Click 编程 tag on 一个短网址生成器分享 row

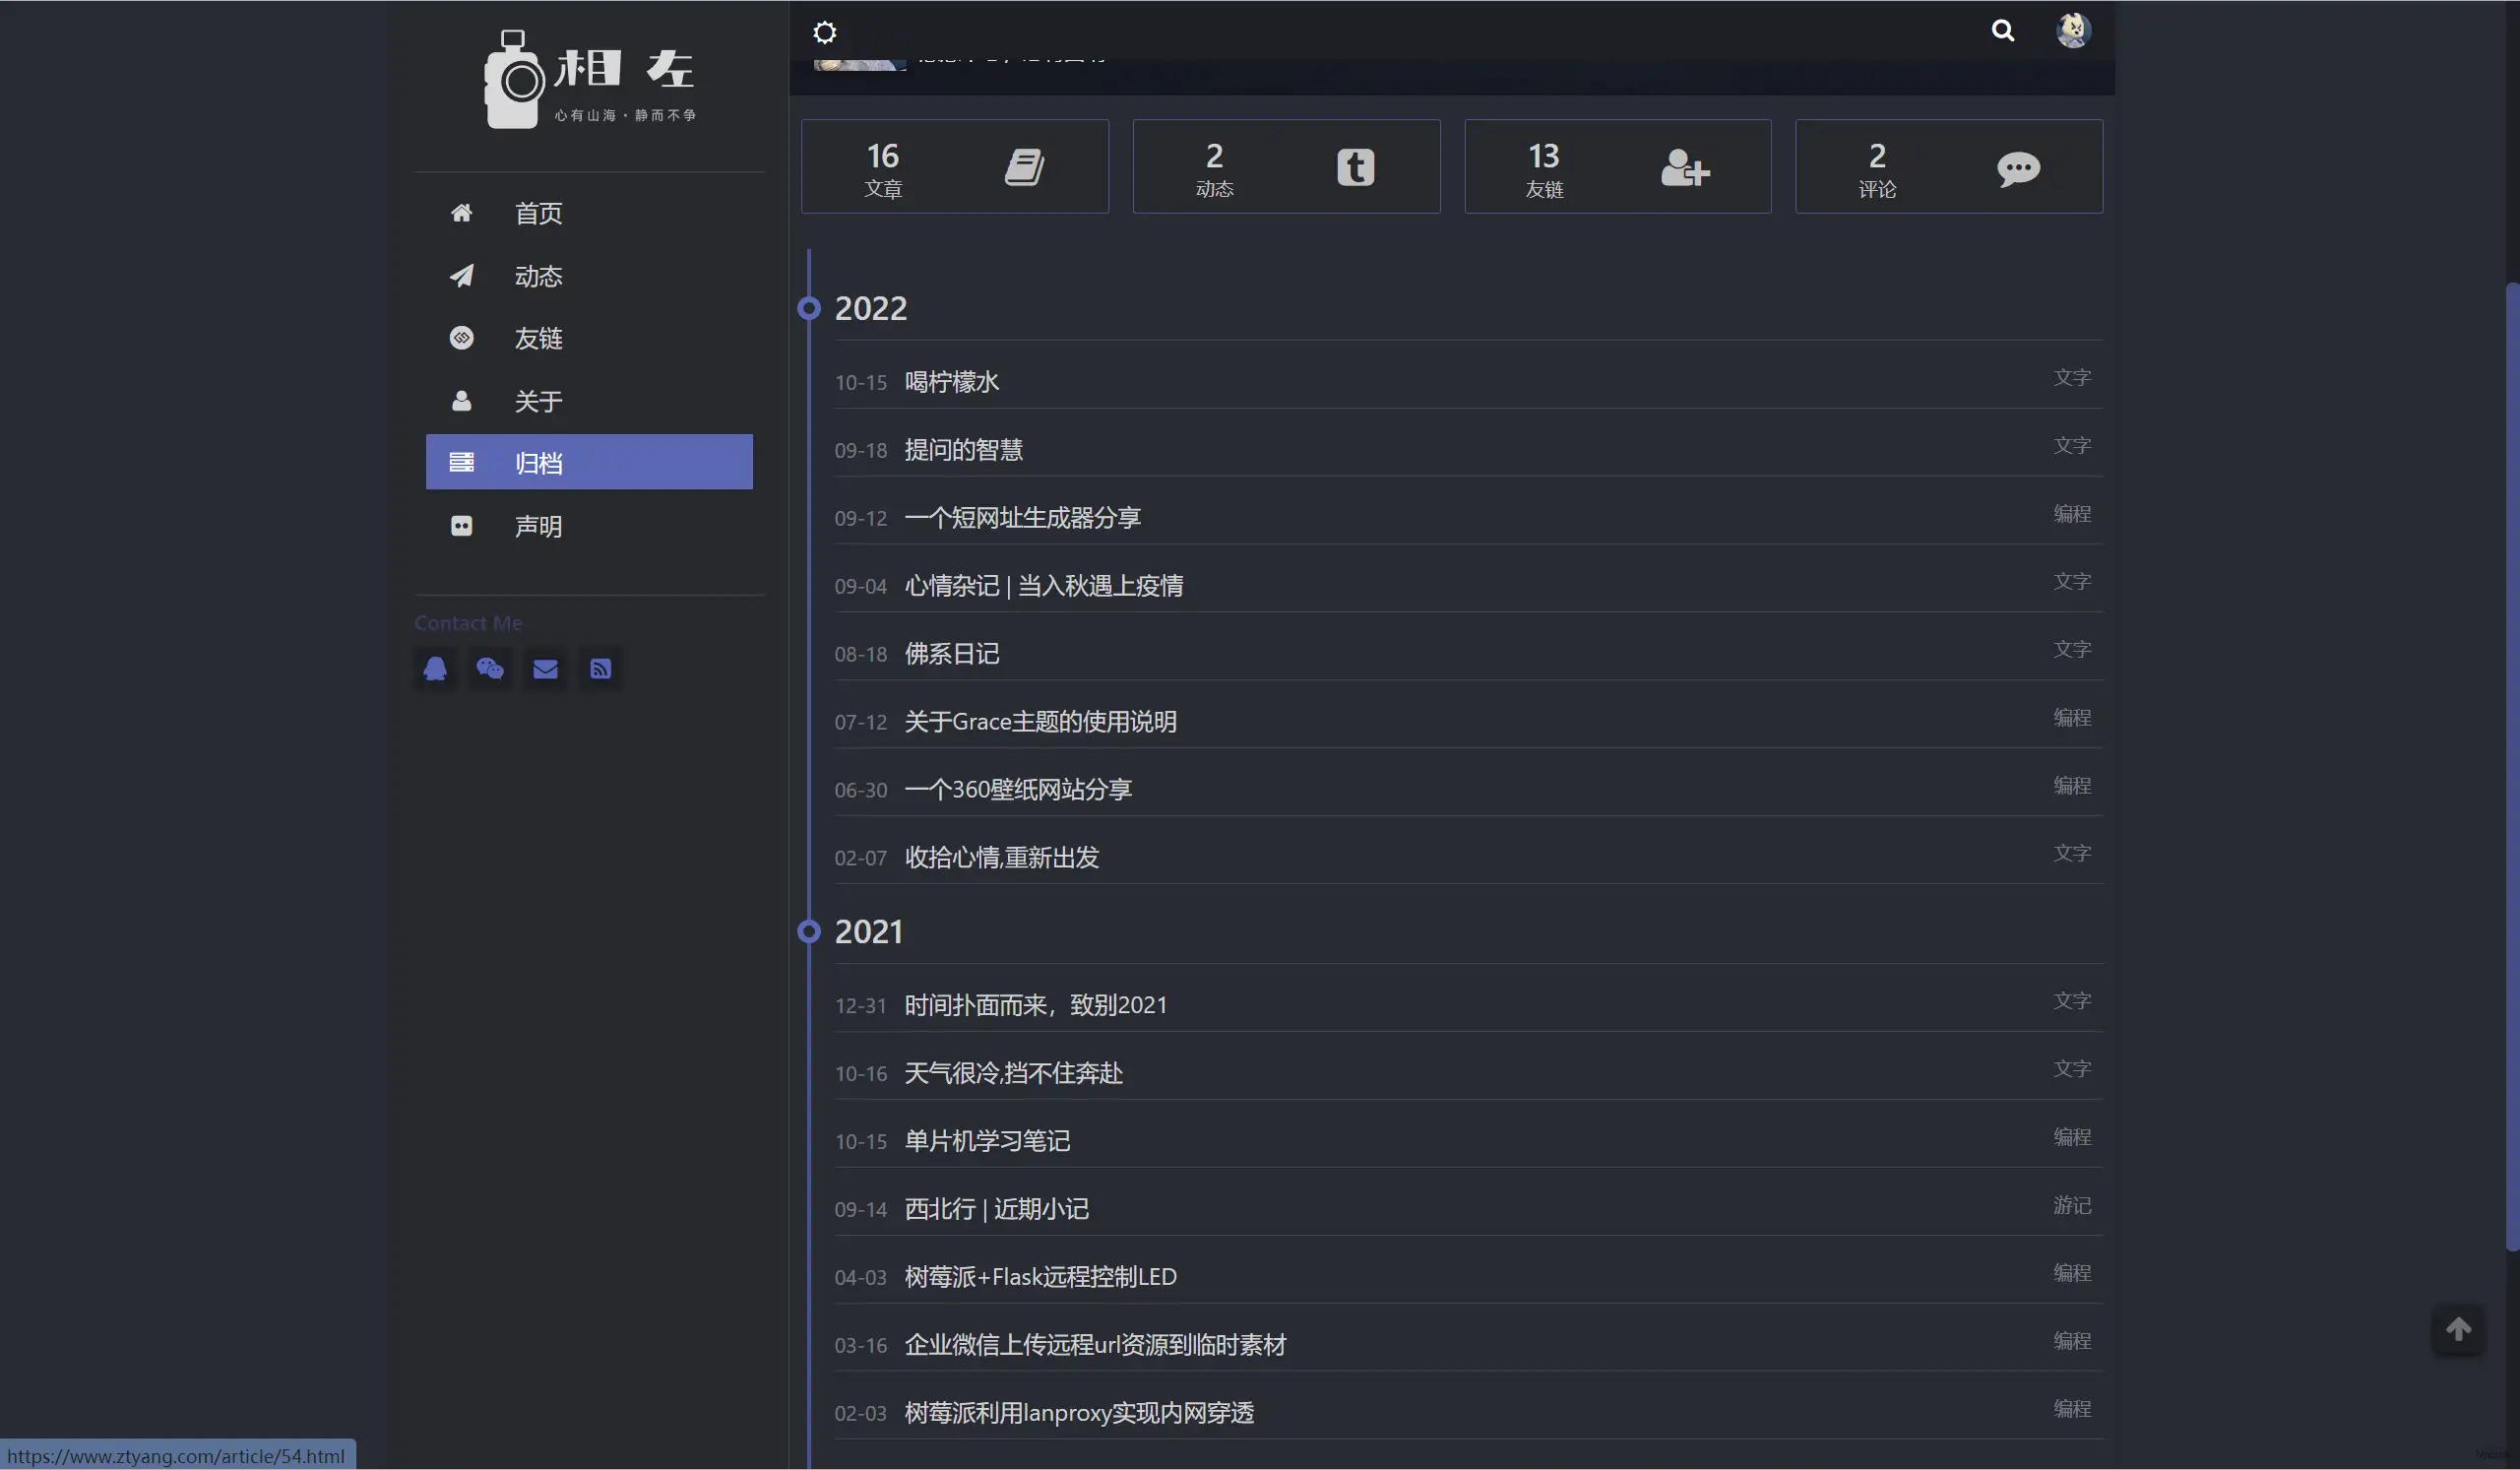tap(2072, 514)
